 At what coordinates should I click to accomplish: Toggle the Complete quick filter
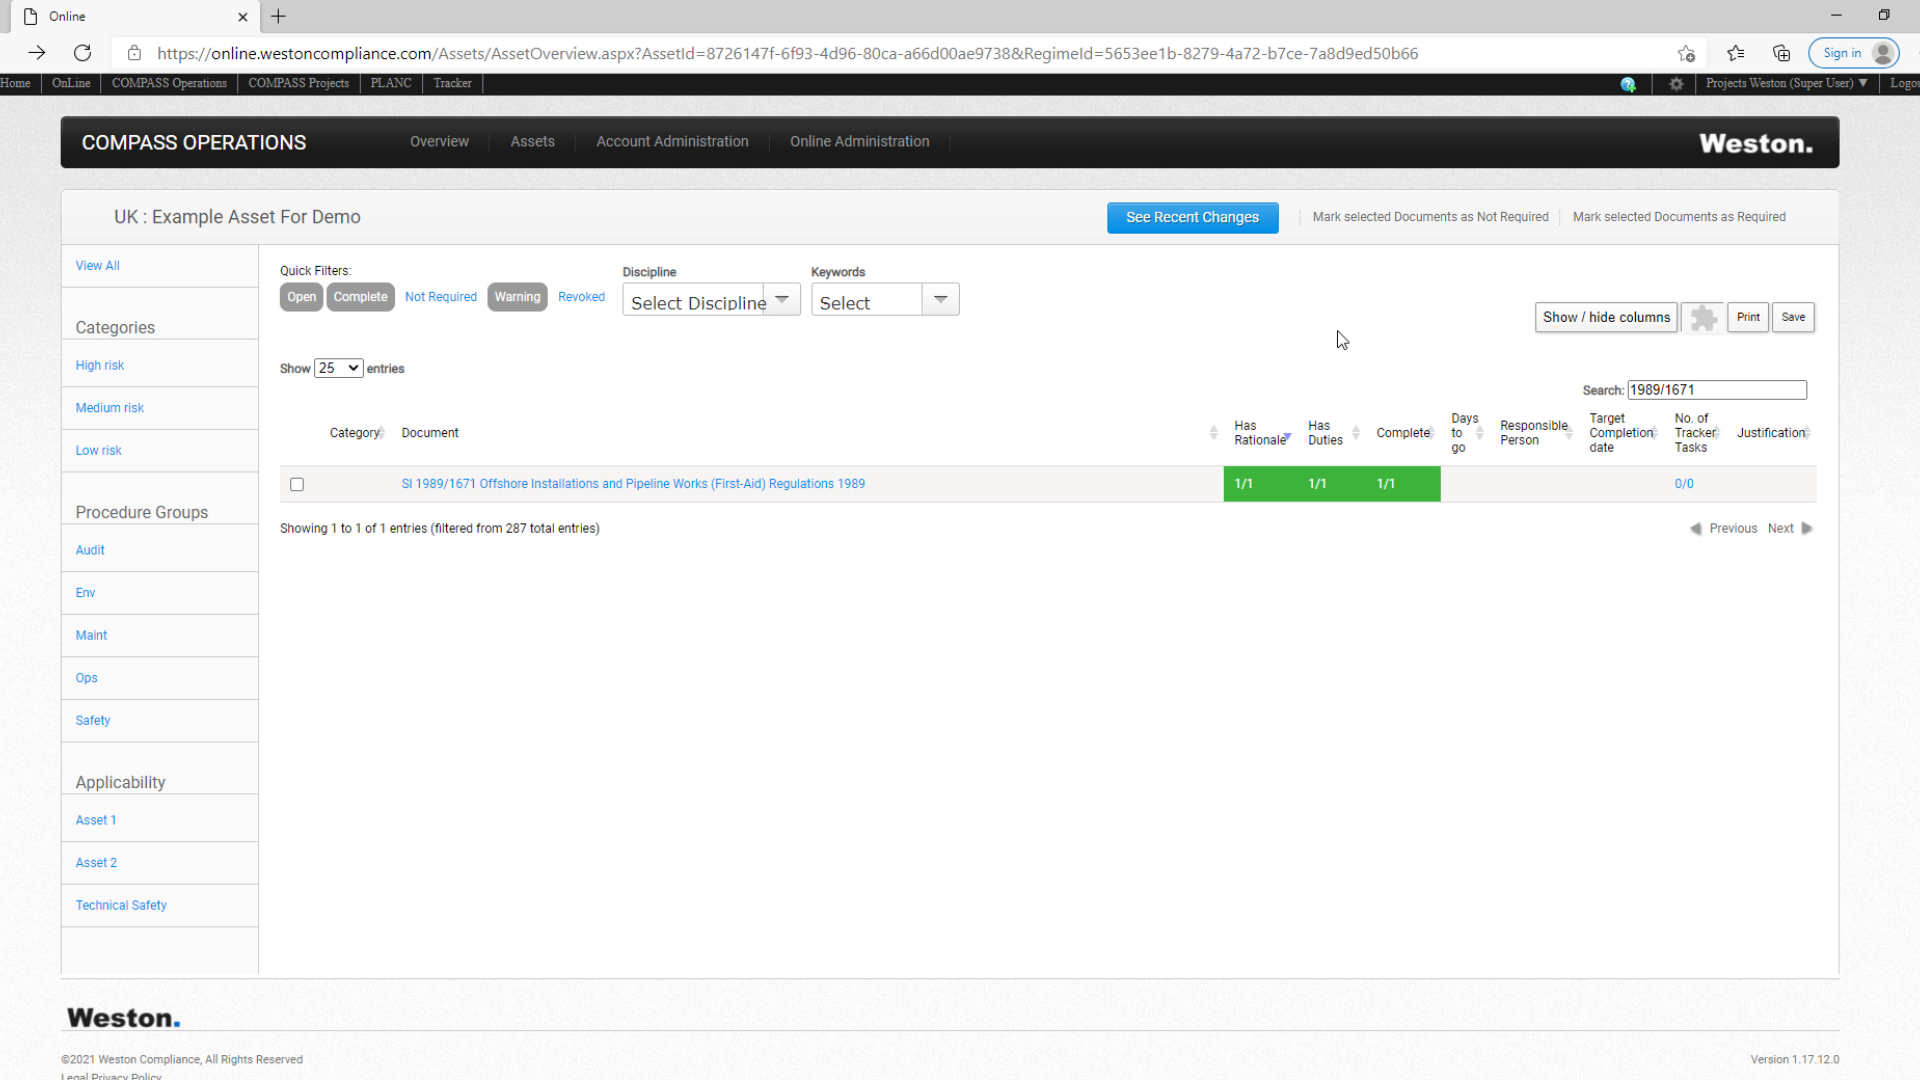coord(360,297)
